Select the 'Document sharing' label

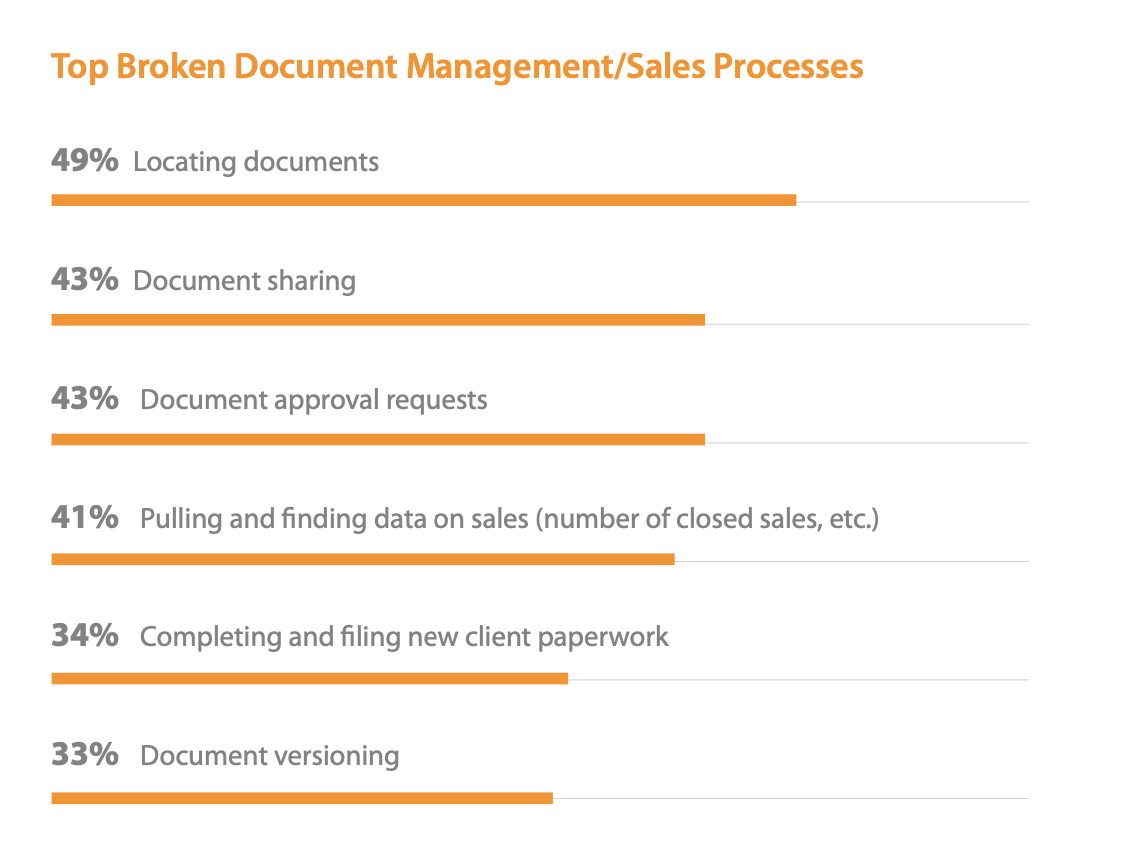[244, 281]
